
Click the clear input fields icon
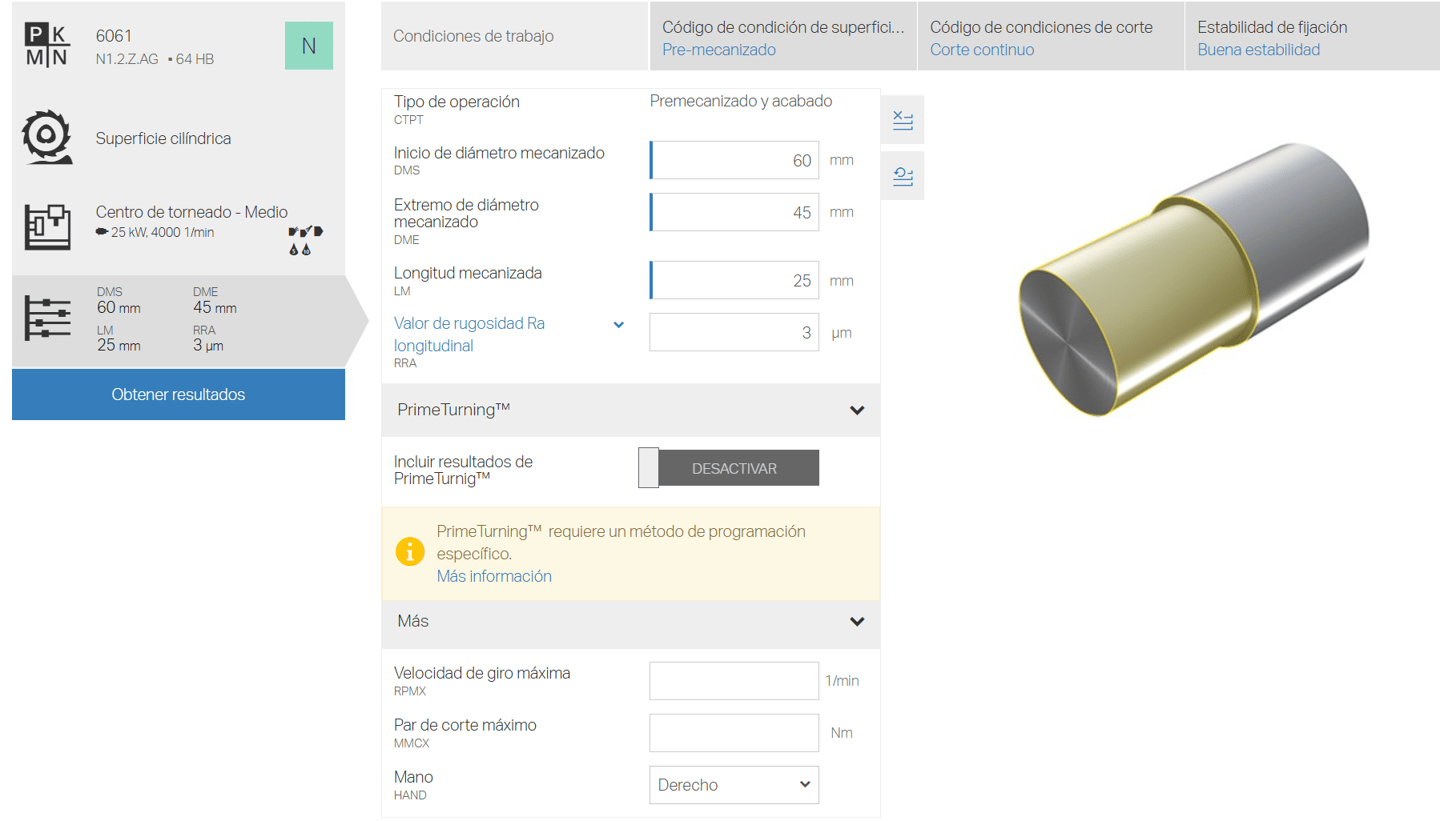coord(903,120)
